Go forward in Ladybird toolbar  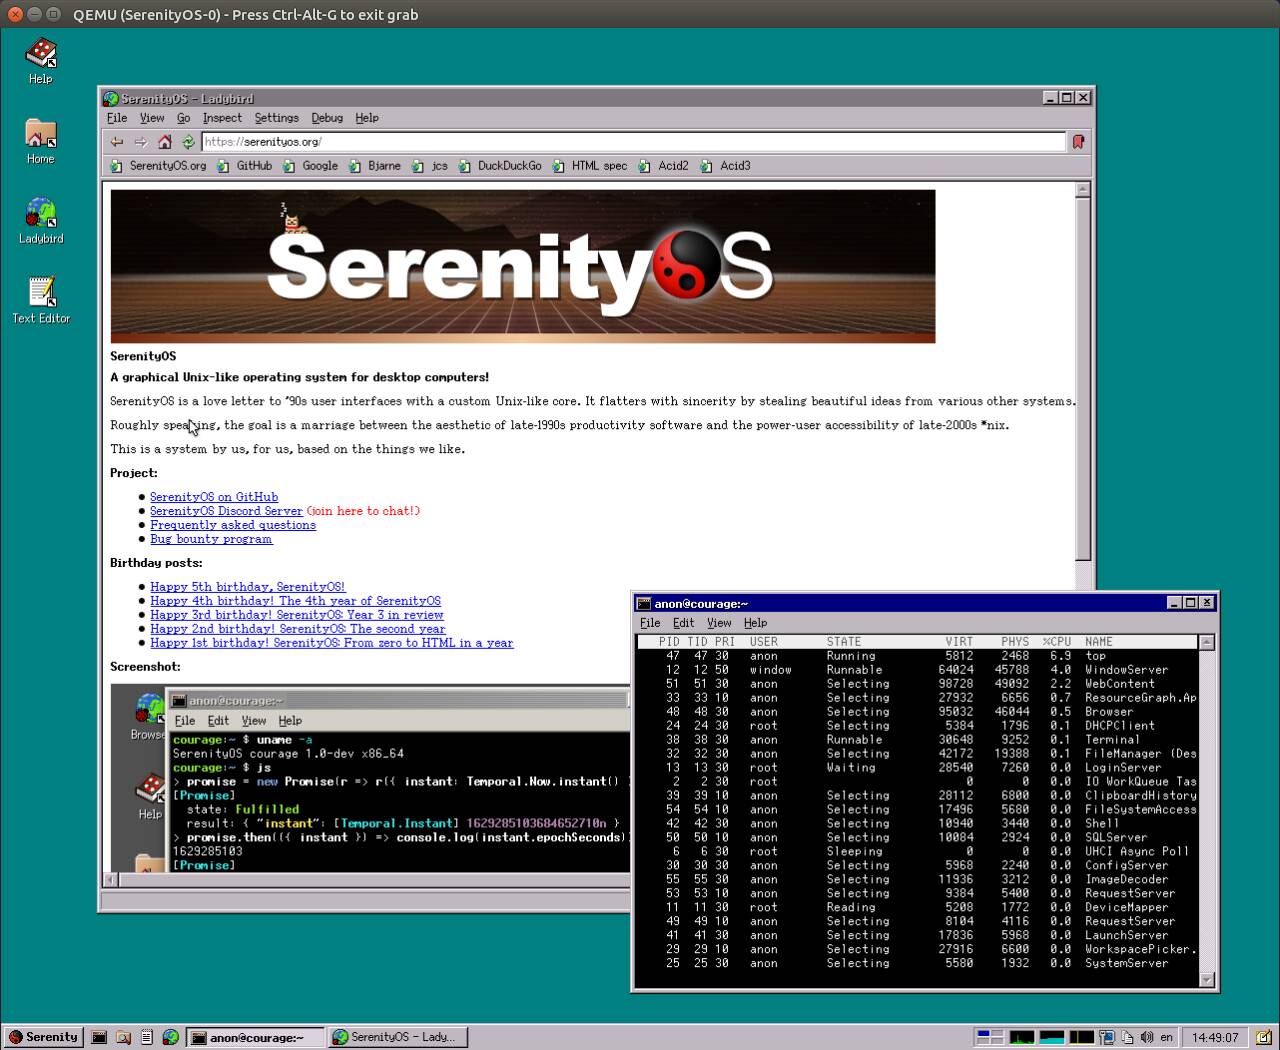[141, 142]
